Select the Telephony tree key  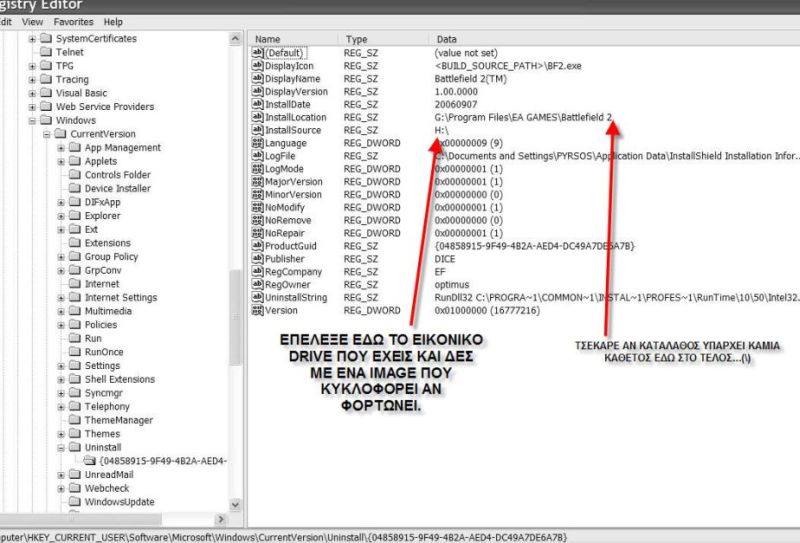point(107,407)
